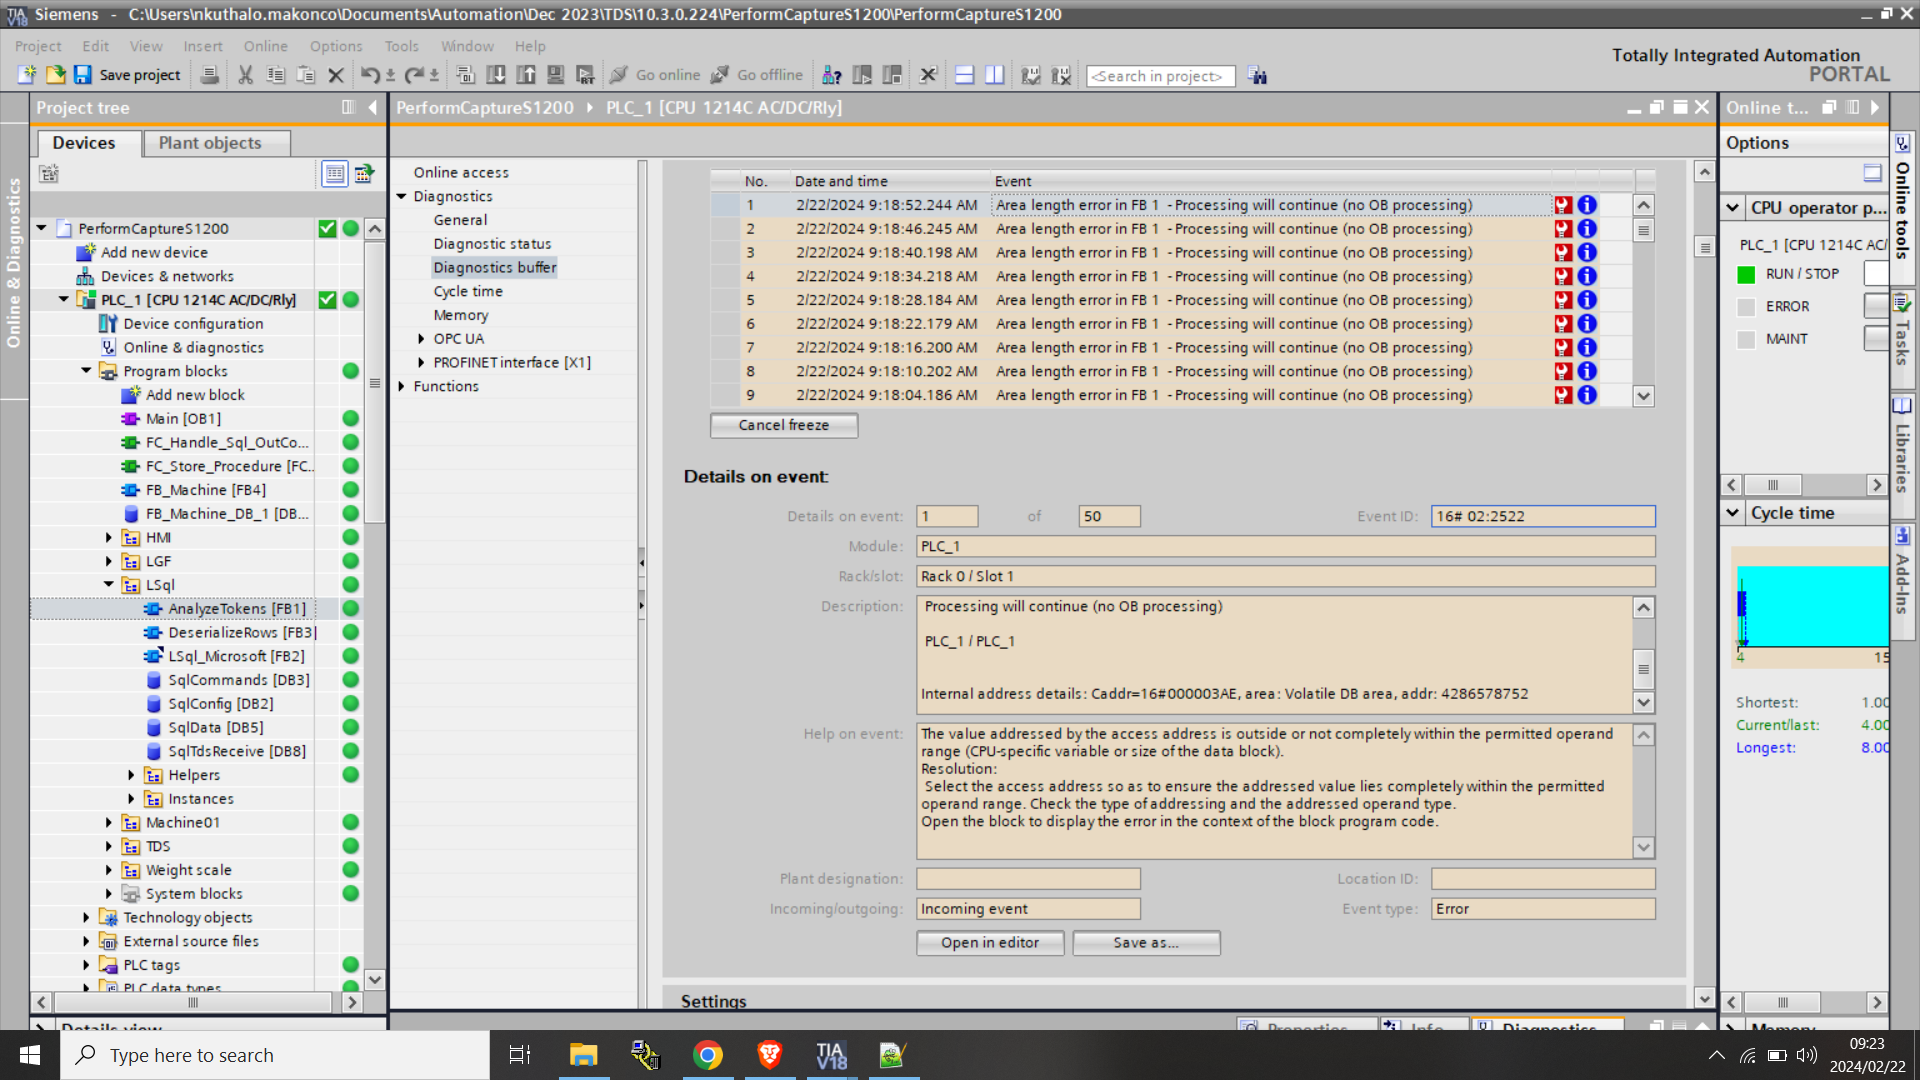1920x1080 pixels.
Task: Expand the Functions node
Action: point(402,386)
